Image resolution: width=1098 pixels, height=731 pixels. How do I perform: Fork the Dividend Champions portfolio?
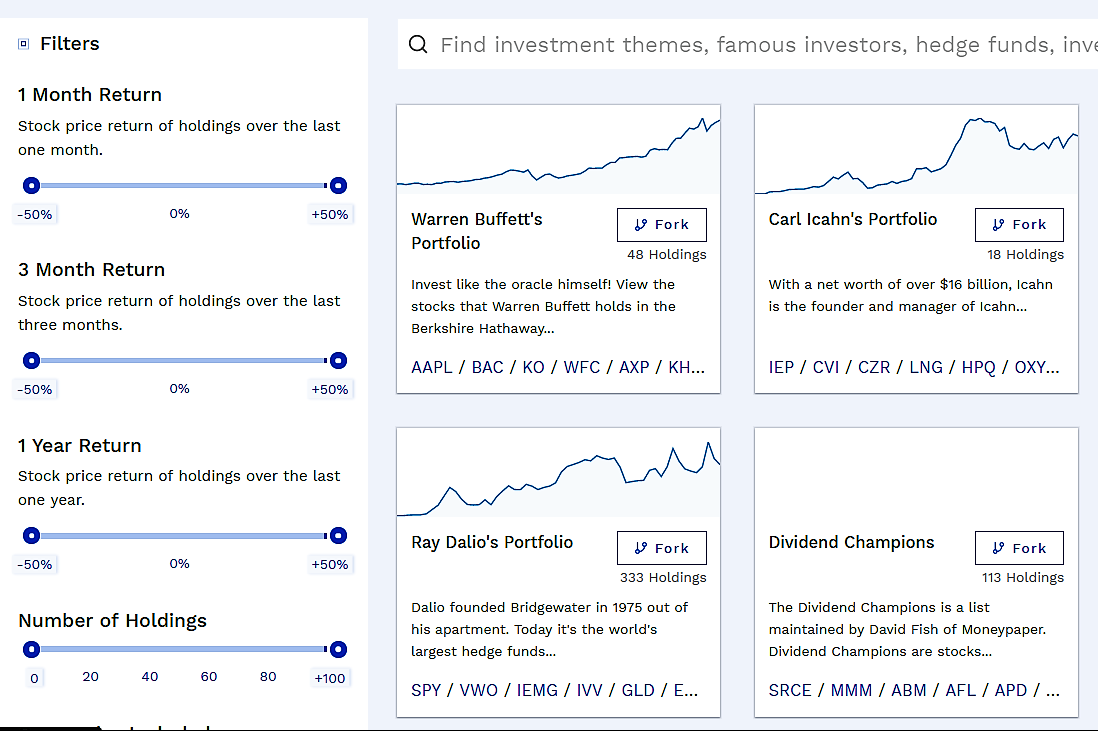tap(1019, 548)
